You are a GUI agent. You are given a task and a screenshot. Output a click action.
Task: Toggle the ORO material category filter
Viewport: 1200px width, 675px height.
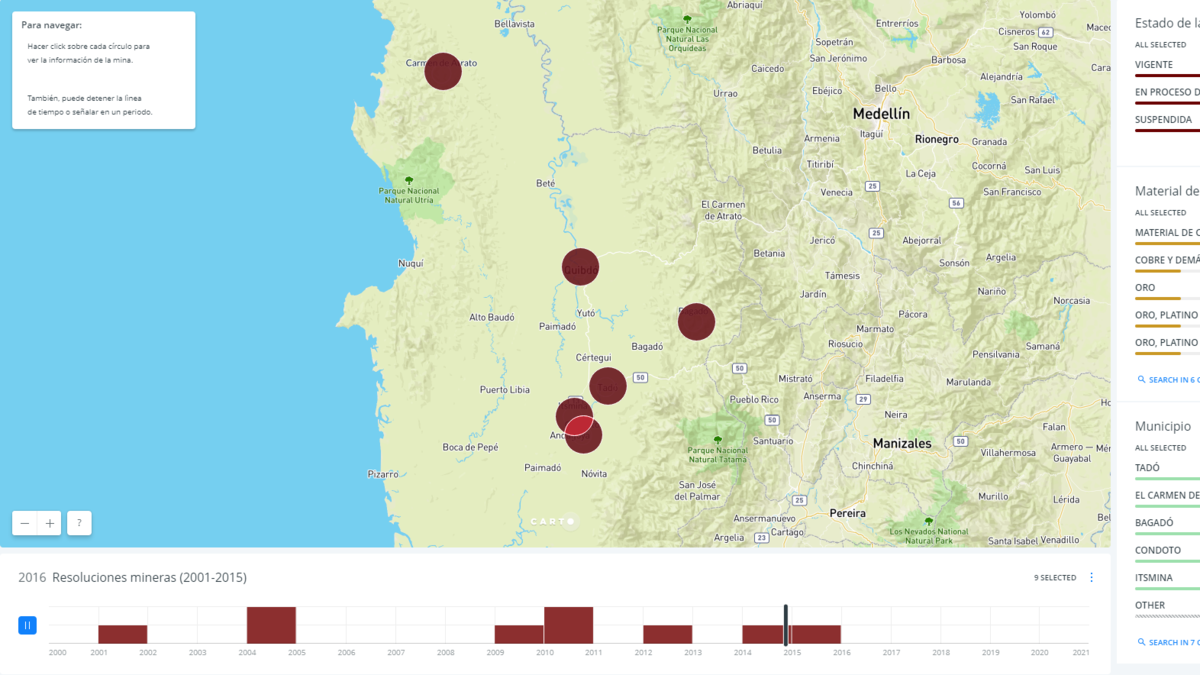coord(1146,288)
